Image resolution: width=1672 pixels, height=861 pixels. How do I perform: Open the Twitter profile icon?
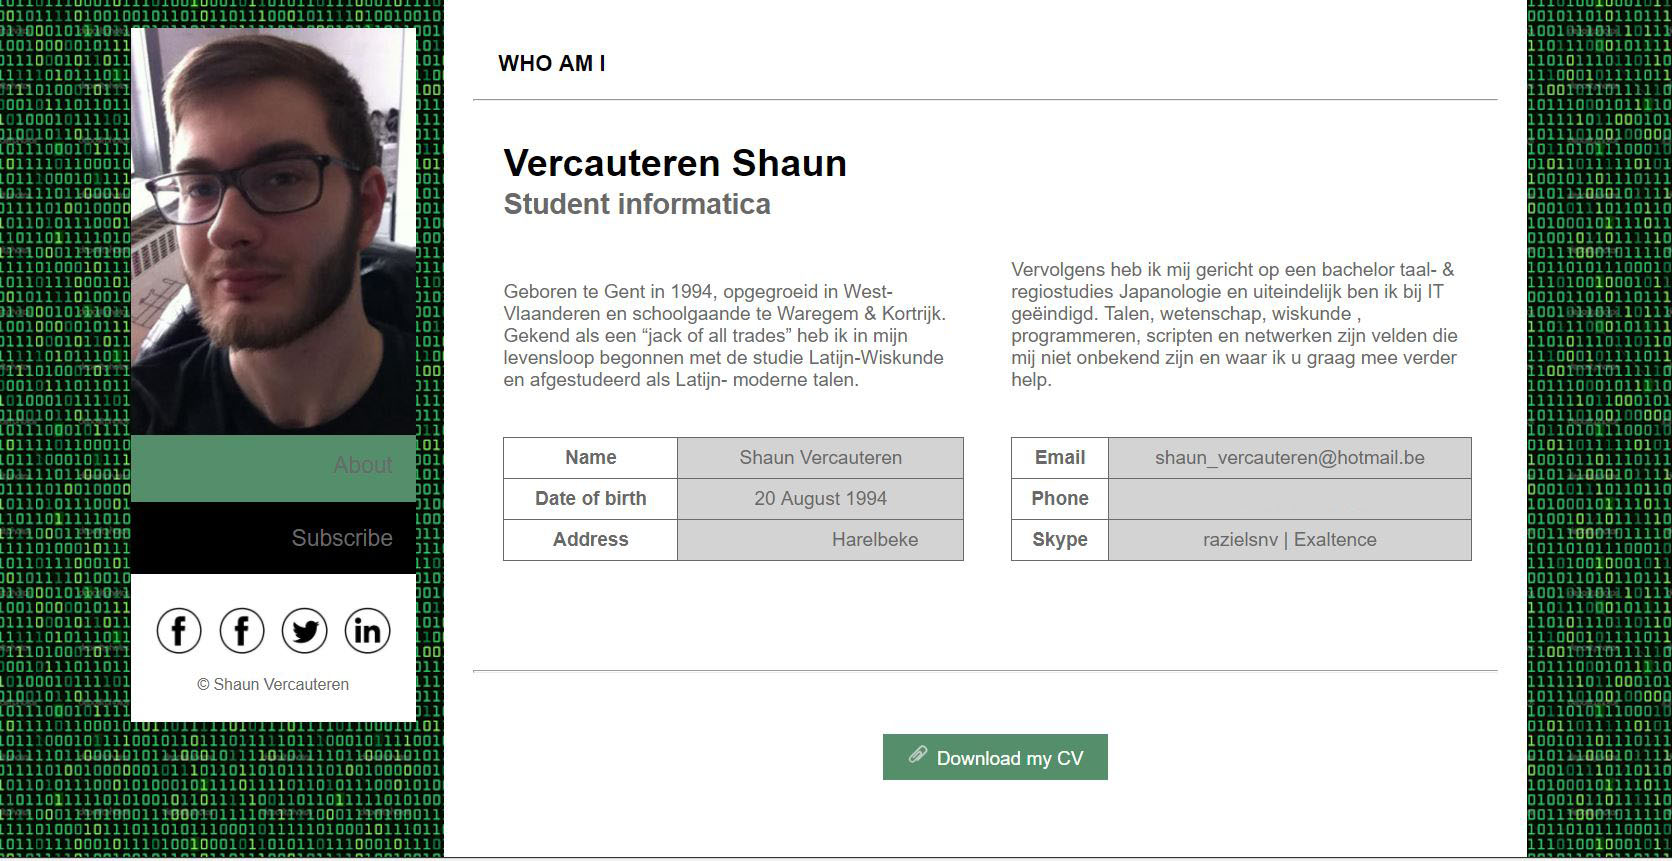pyautogui.click(x=305, y=631)
